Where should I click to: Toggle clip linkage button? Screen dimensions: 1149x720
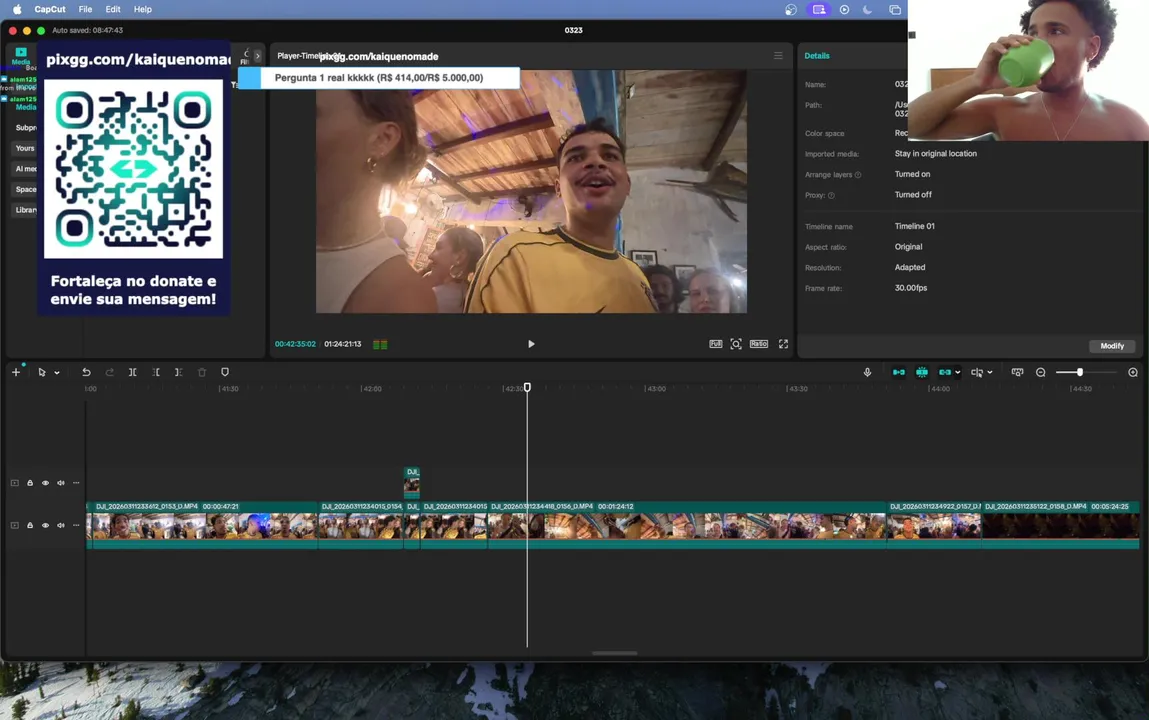coord(945,372)
